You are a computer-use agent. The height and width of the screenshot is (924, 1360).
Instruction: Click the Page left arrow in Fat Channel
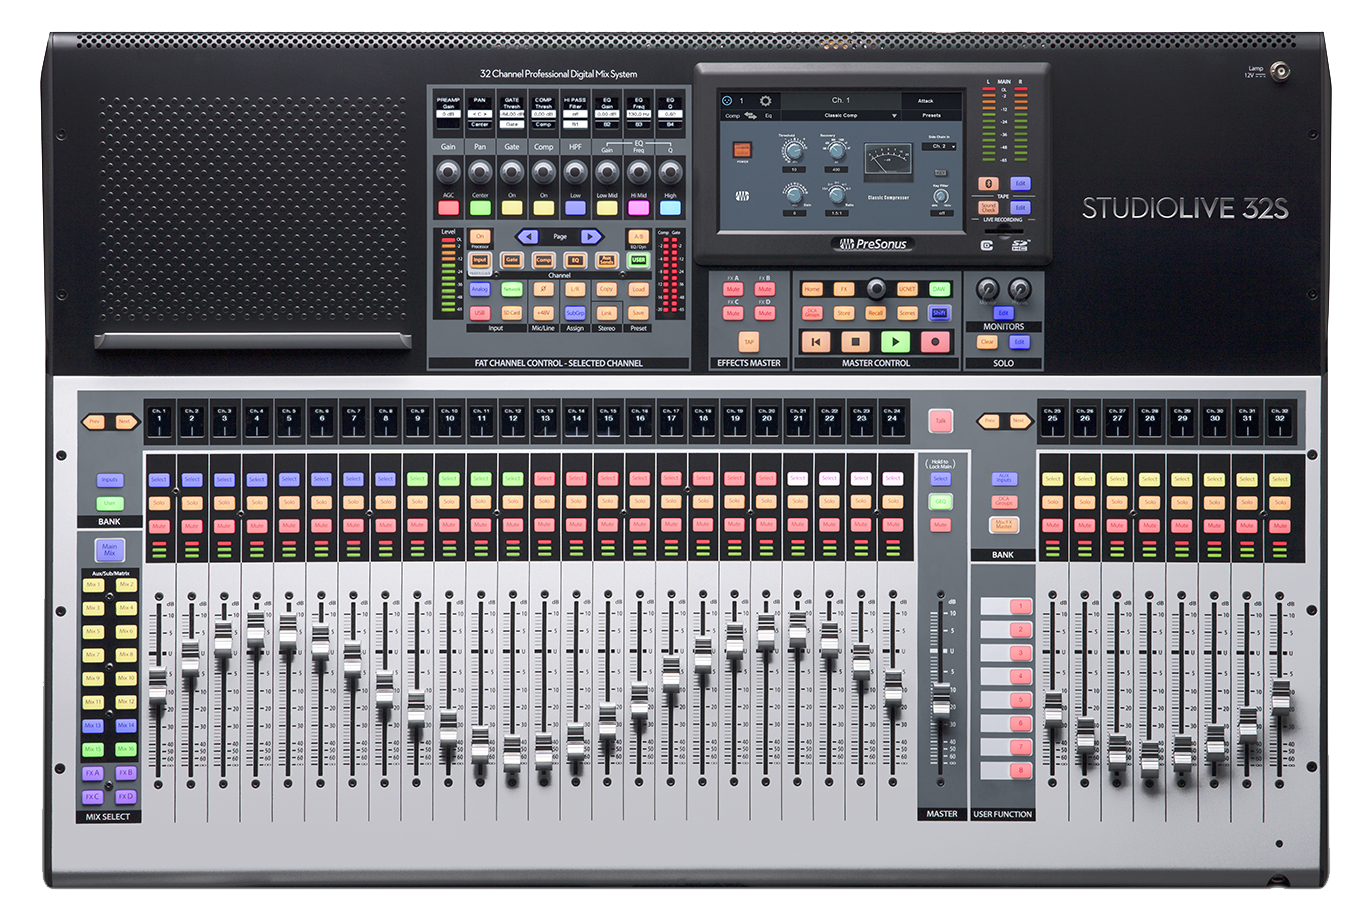click(528, 237)
